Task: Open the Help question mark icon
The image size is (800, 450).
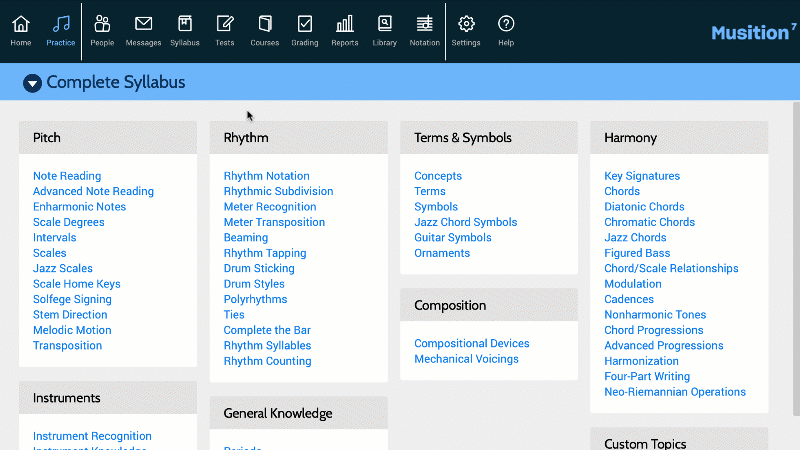Action: pos(506,24)
